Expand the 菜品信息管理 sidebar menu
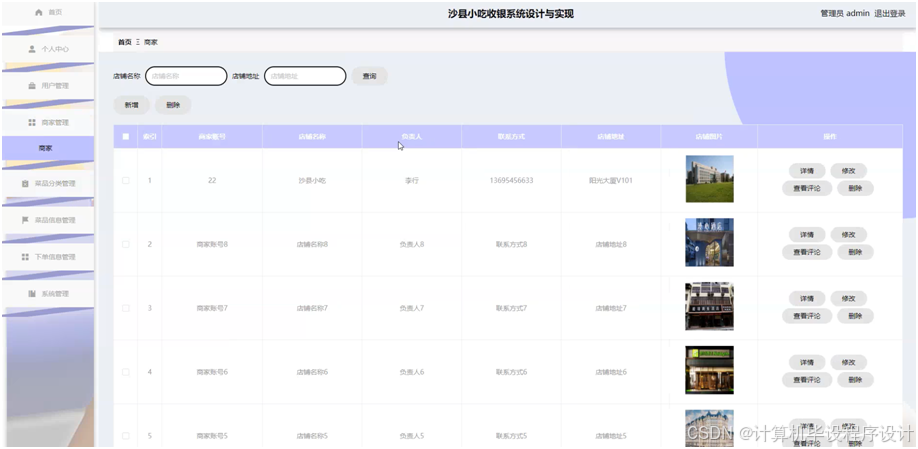918x449 pixels. [48, 220]
